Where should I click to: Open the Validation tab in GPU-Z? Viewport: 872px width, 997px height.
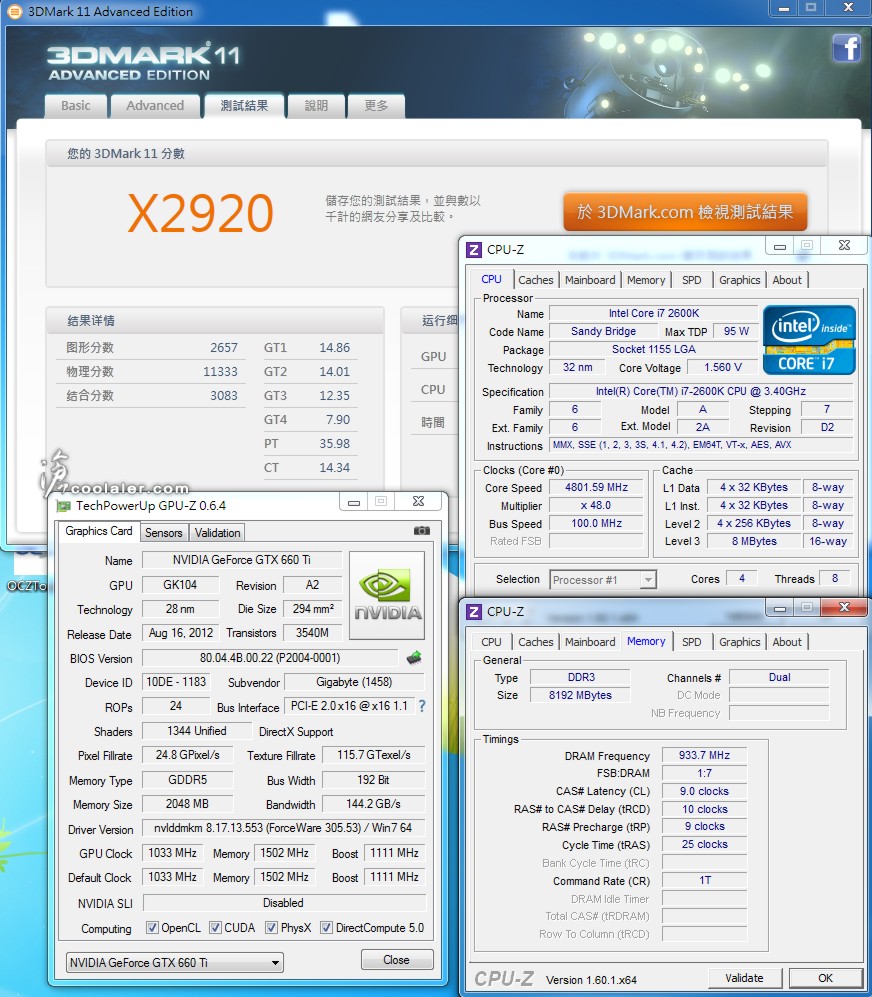coord(218,533)
